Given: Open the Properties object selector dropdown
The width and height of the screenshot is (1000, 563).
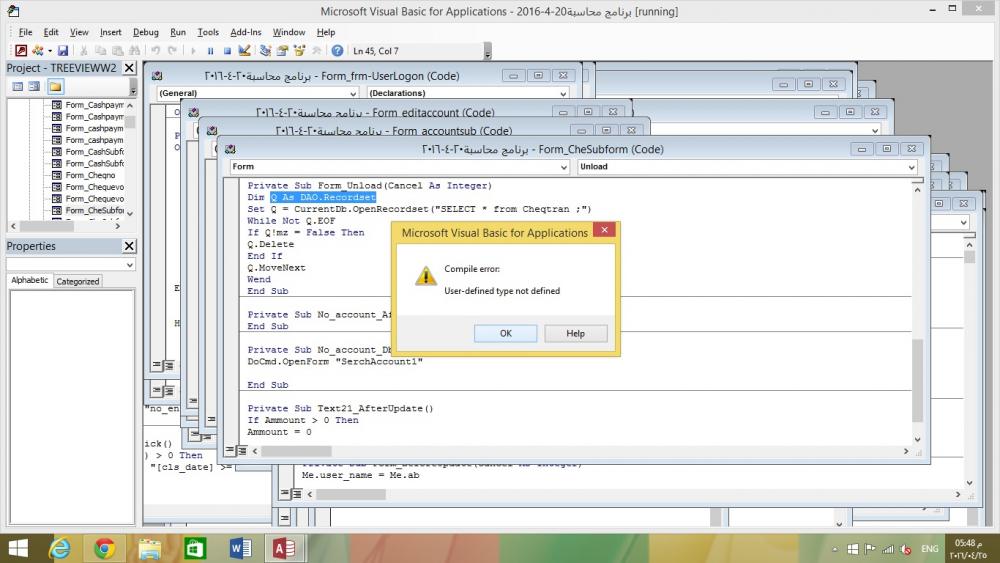Looking at the screenshot, I should tap(129, 265).
